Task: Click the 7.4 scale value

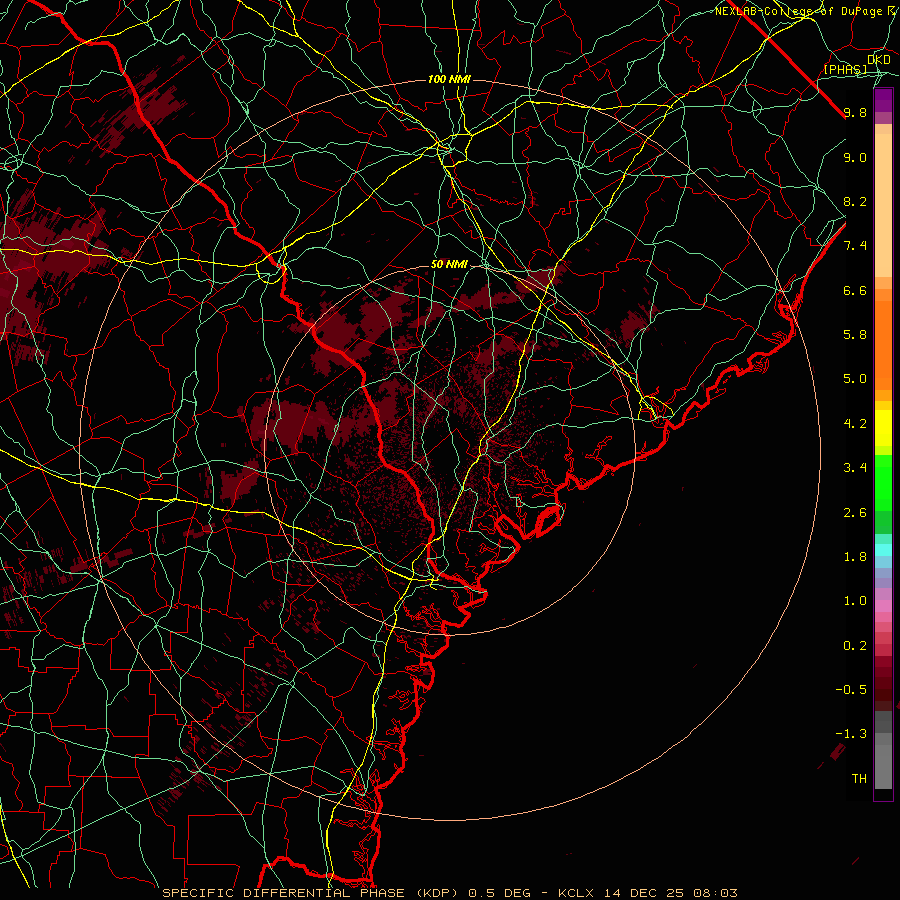Action: coord(855,246)
